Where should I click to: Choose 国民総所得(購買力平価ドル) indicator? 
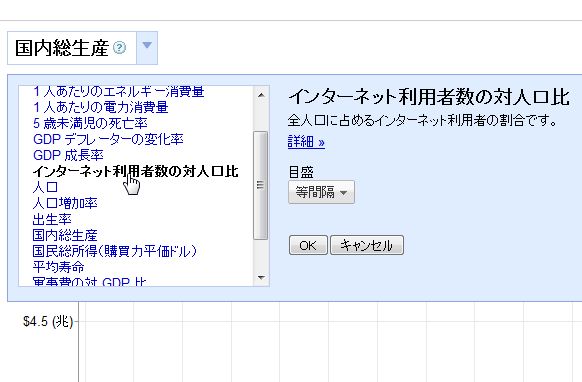pos(114,251)
